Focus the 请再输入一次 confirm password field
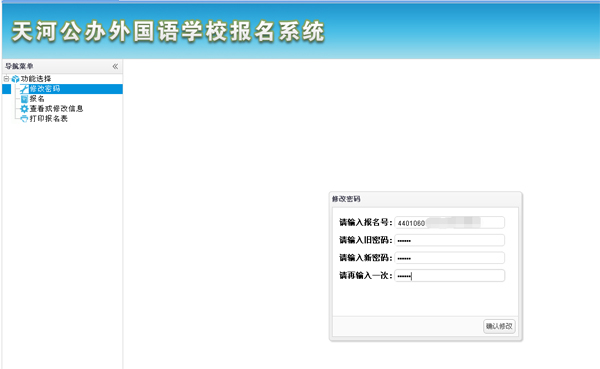Image resolution: width=600 pixels, height=369 pixels. pos(450,276)
